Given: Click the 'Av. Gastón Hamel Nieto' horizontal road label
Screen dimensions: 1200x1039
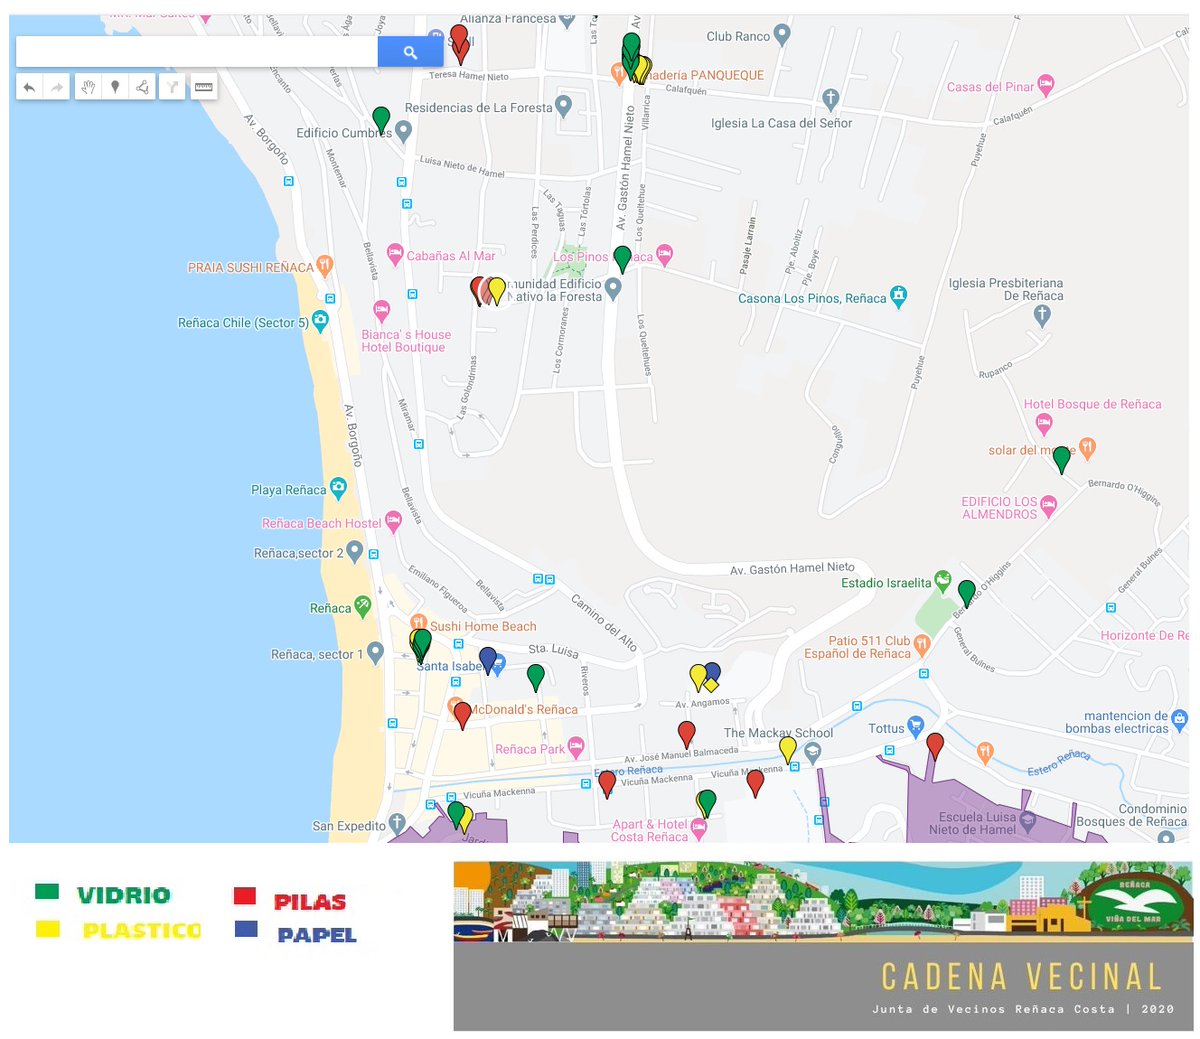Looking at the screenshot, I should point(792,568).
